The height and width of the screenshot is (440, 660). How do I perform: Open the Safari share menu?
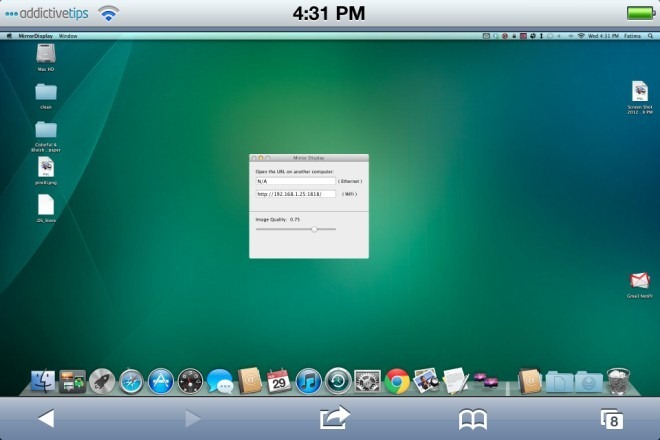pos(335,417)
